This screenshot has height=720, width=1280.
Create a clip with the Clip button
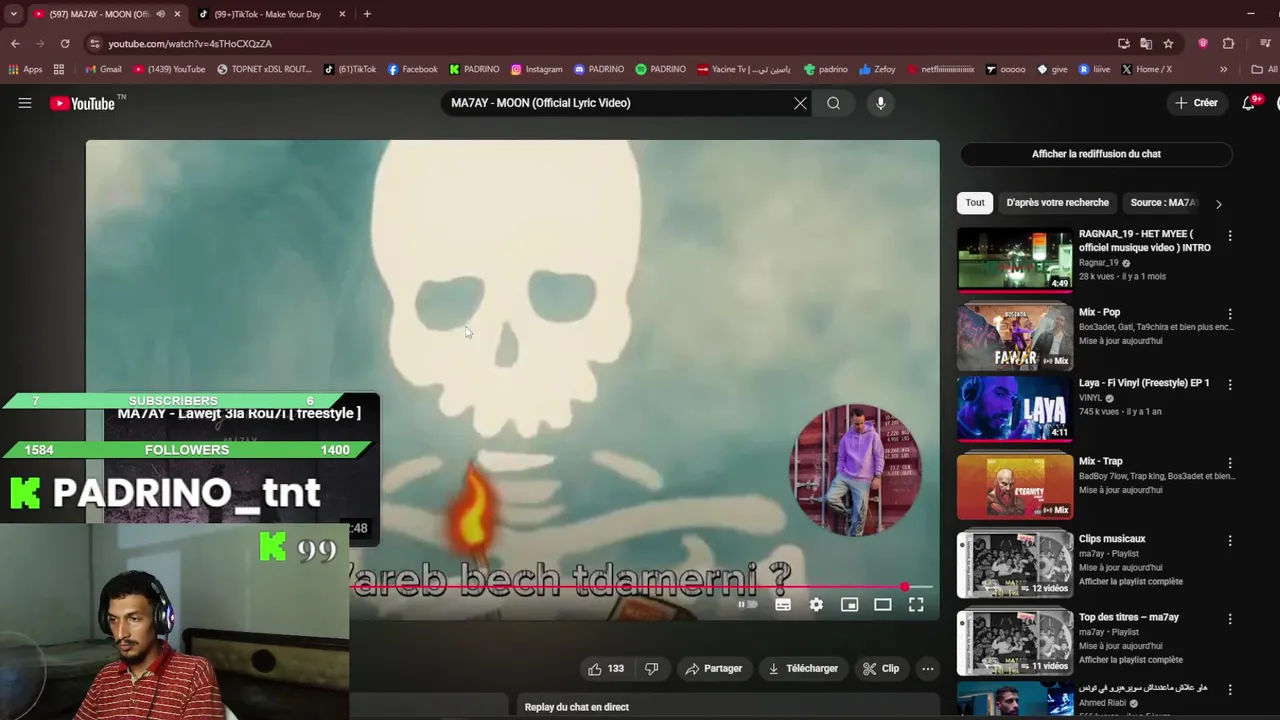point(881,669)
